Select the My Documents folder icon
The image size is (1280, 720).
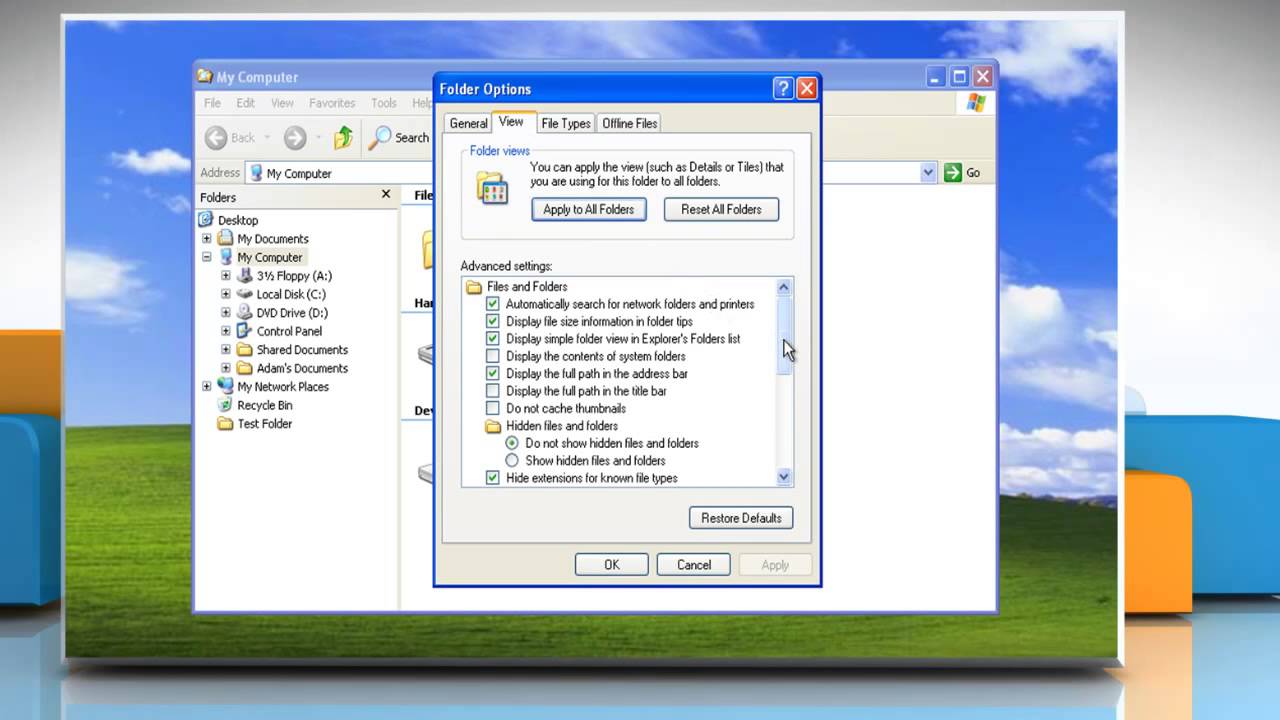(225, 239)
